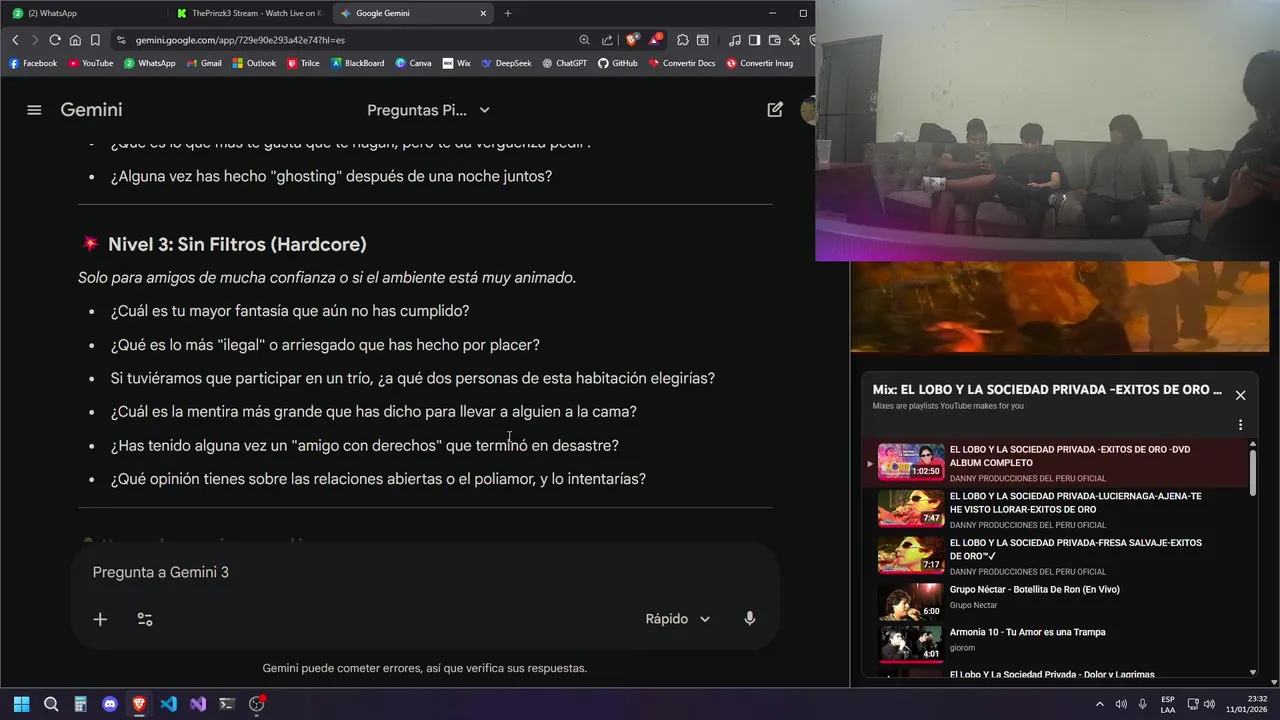Open Gemini main menu hamburger icon

click(x=34, y=110)
